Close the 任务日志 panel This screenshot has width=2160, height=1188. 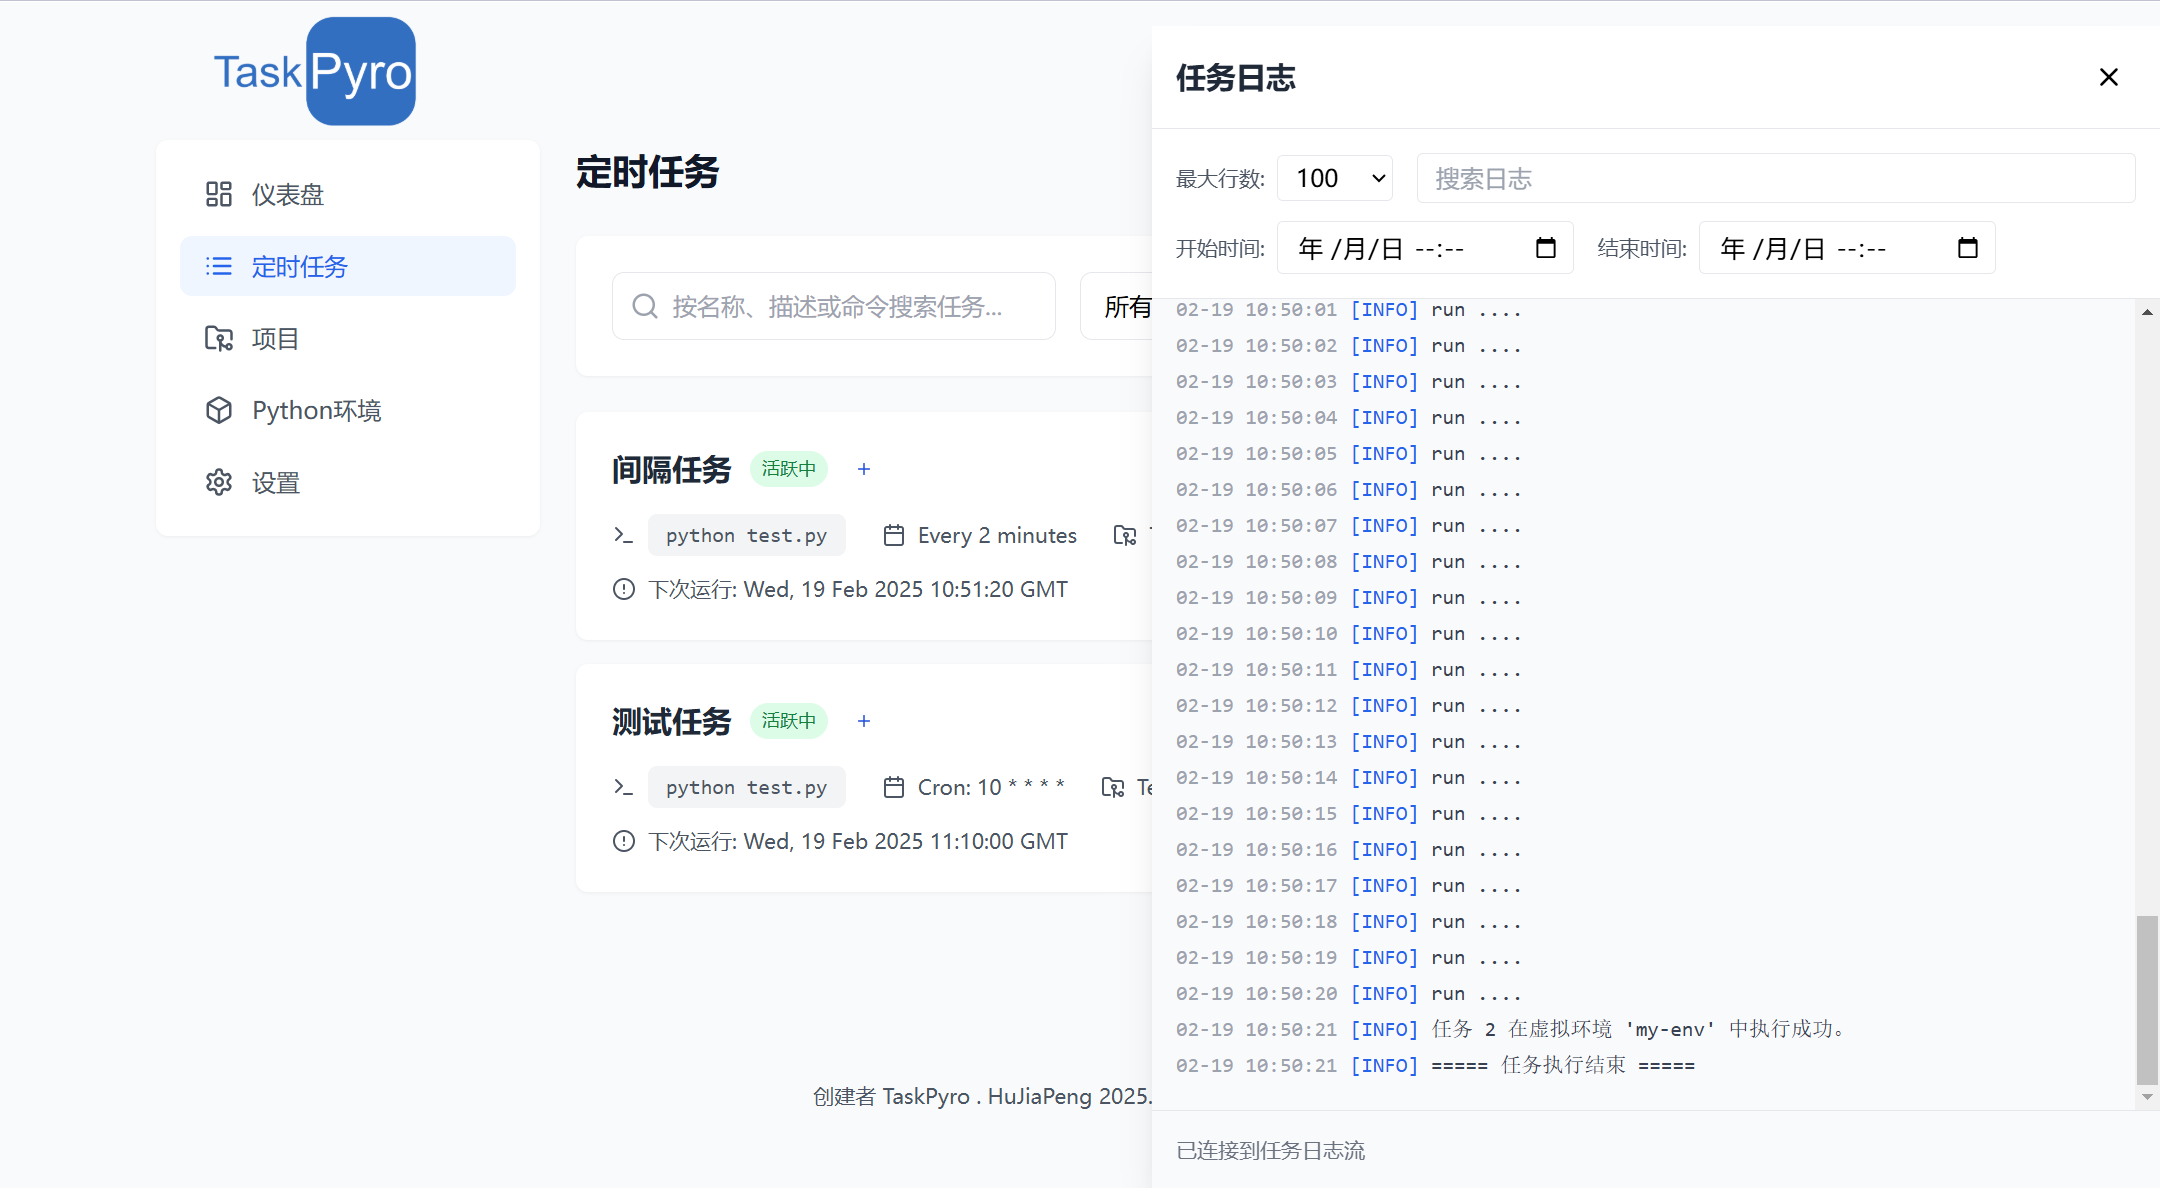coord(2108,76)
